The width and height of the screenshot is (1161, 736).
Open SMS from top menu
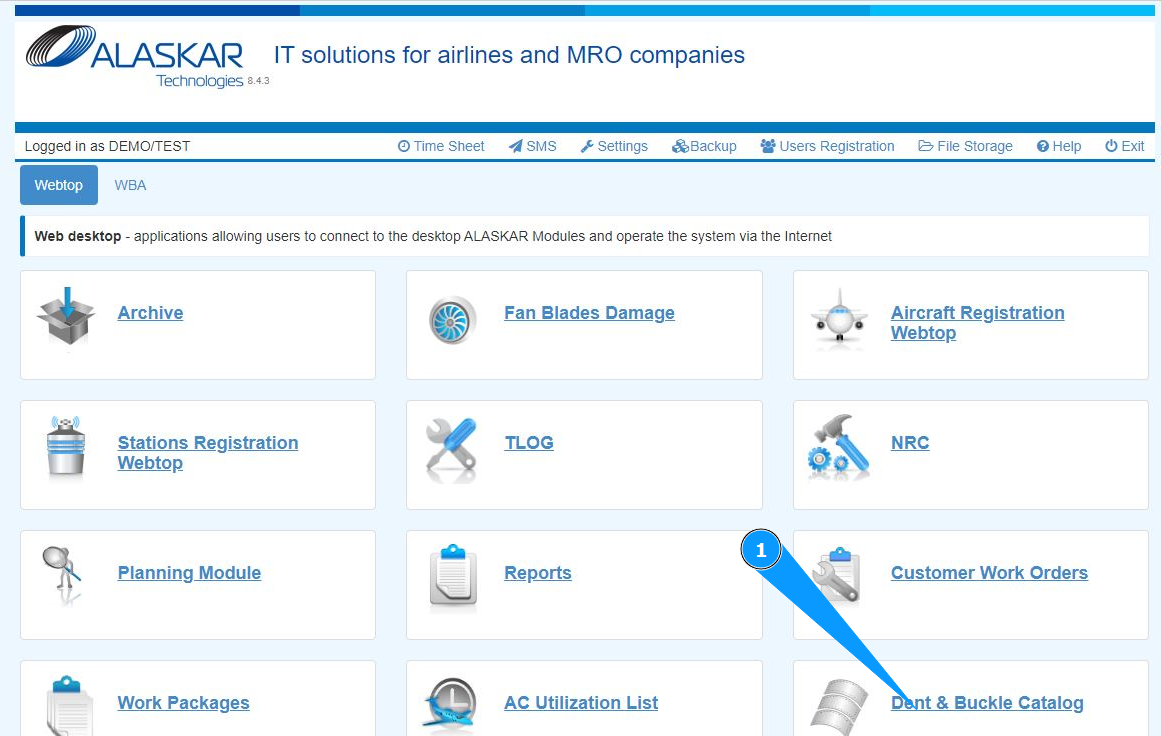coord(532,146)
